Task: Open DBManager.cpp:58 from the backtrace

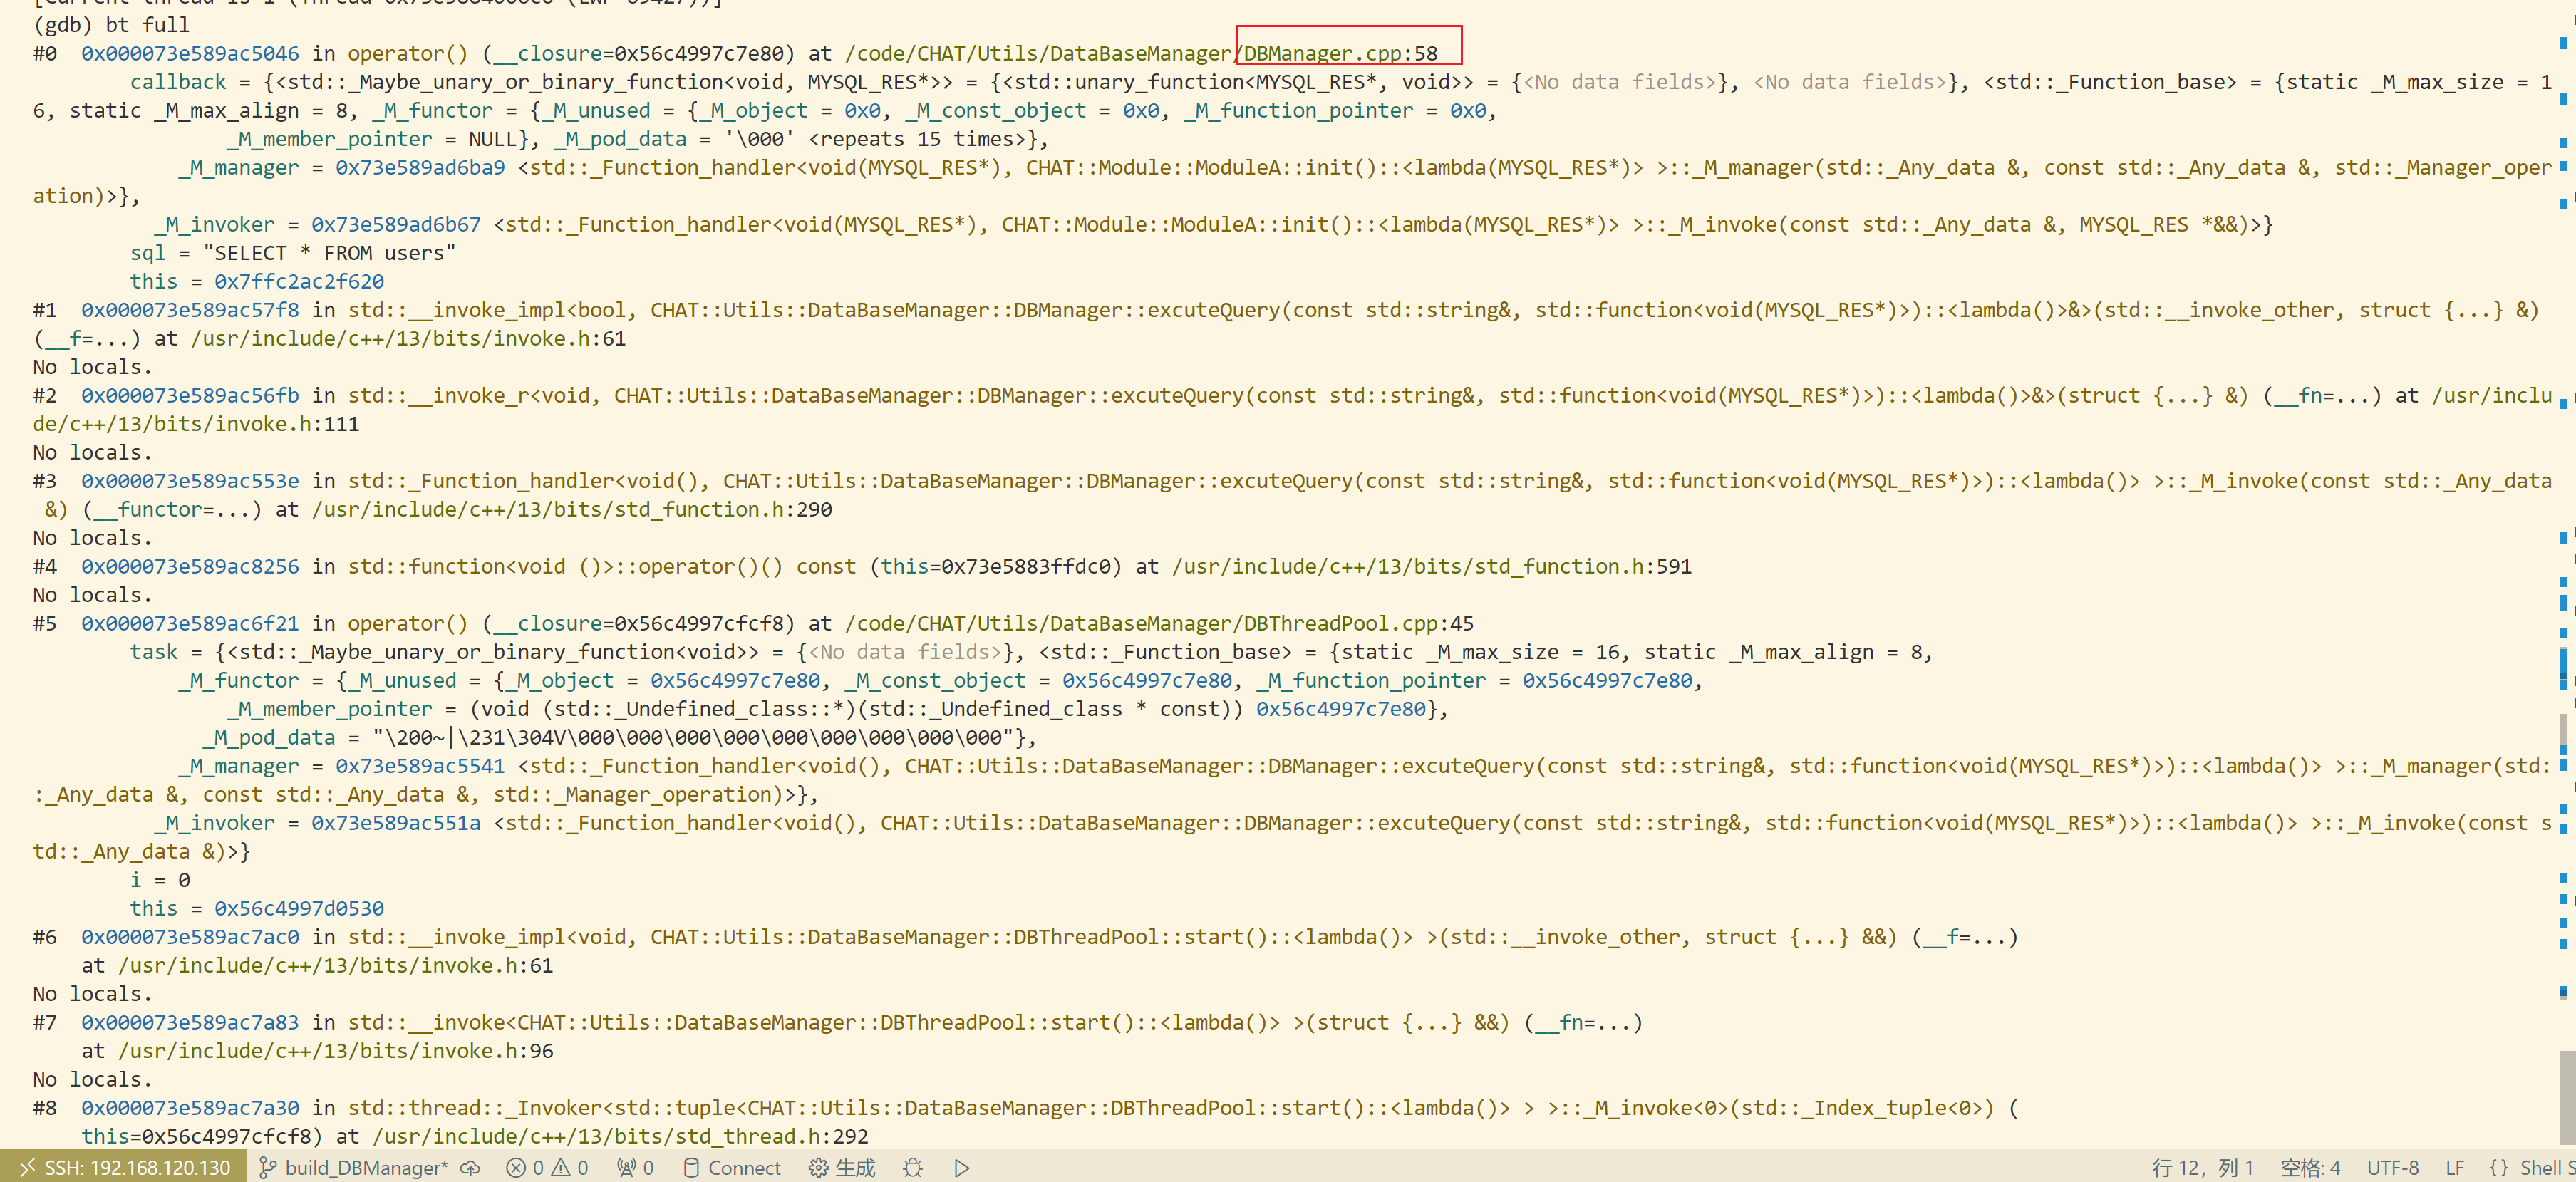Action: click(1340, 53)
